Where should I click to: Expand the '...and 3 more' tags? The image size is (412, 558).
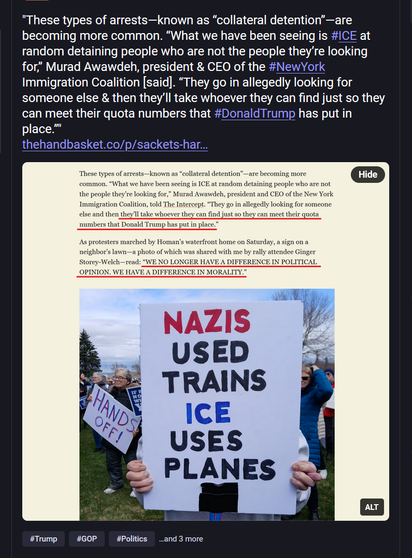tap(181, 539)
